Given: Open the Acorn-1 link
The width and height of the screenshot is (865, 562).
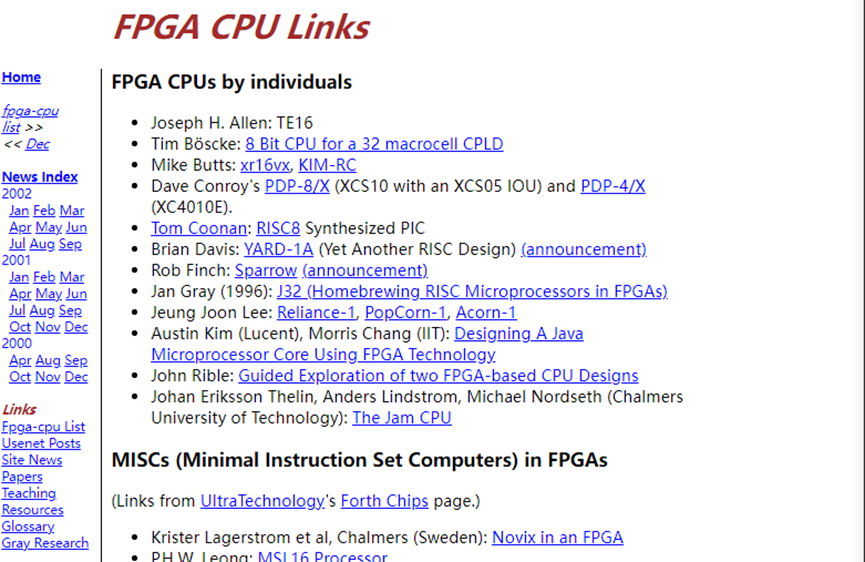Looking at the screenshot, I should (486, 312).
